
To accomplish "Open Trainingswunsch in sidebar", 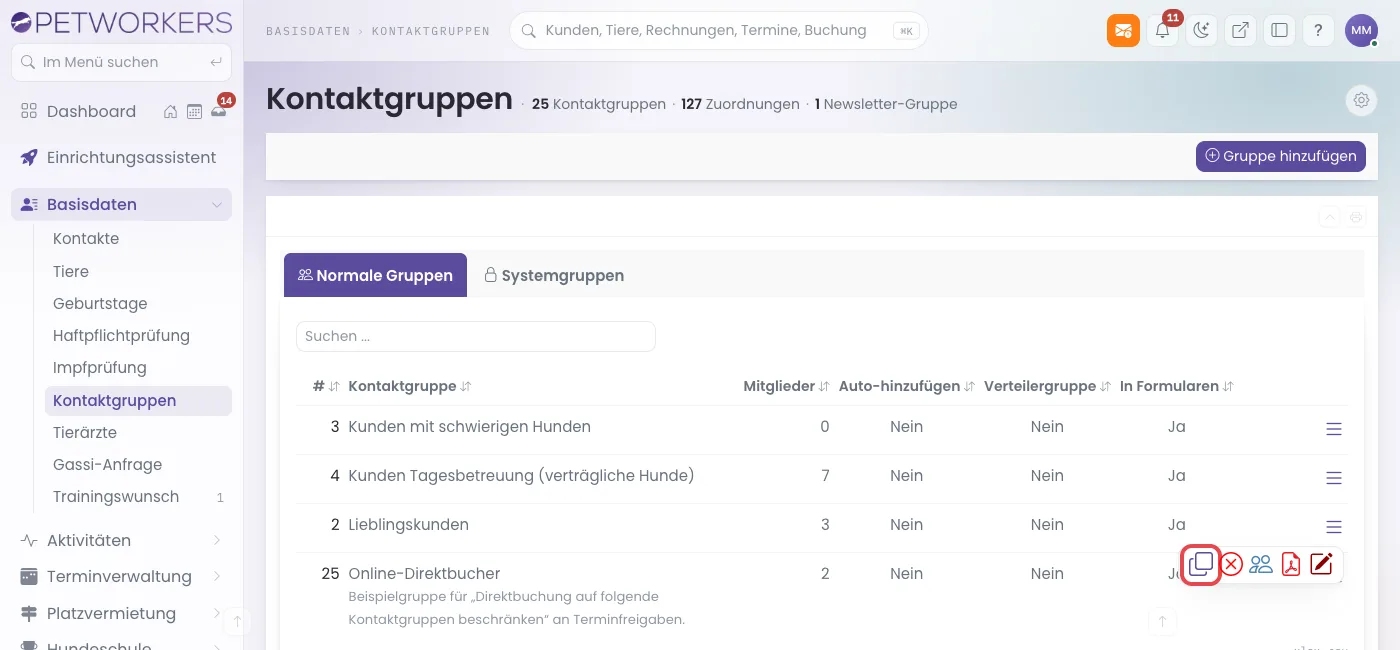I will (138, 496).
